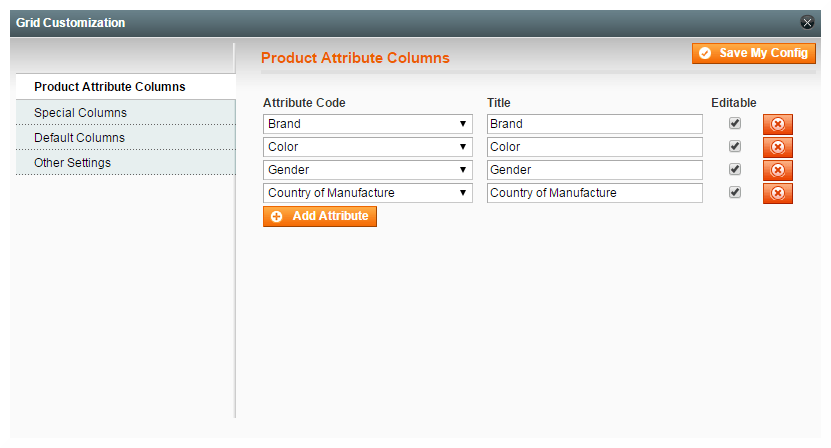Open the Default Columns tab
This screenshot has width=831, height=448.
pos(79,137)
